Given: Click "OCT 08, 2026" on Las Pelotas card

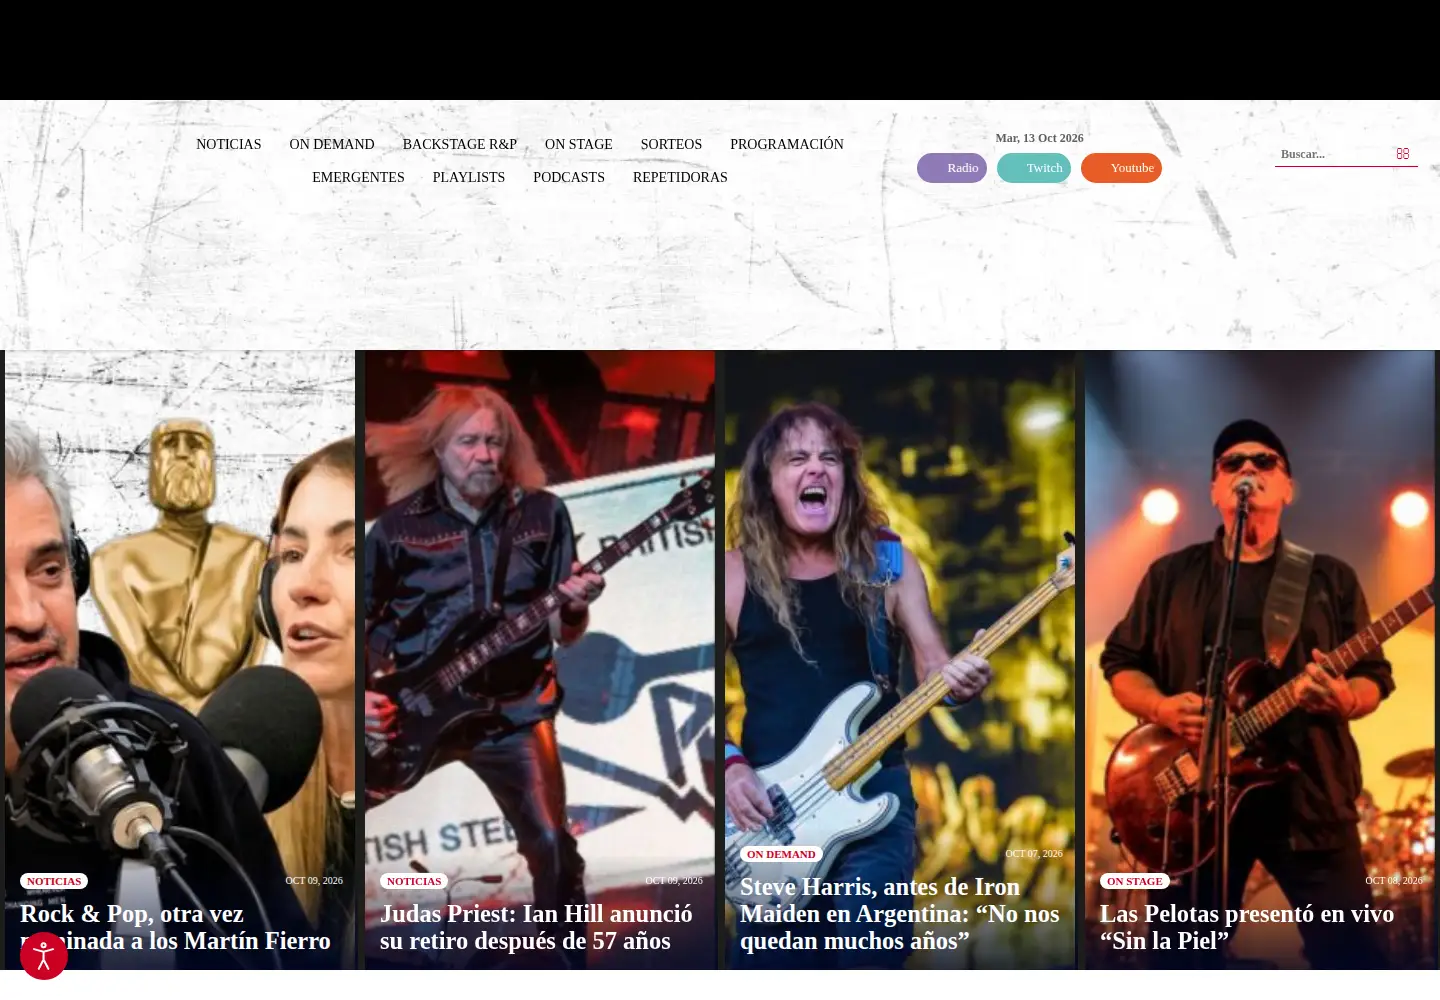Looking at the screenshot, I should pos(1394,881).
